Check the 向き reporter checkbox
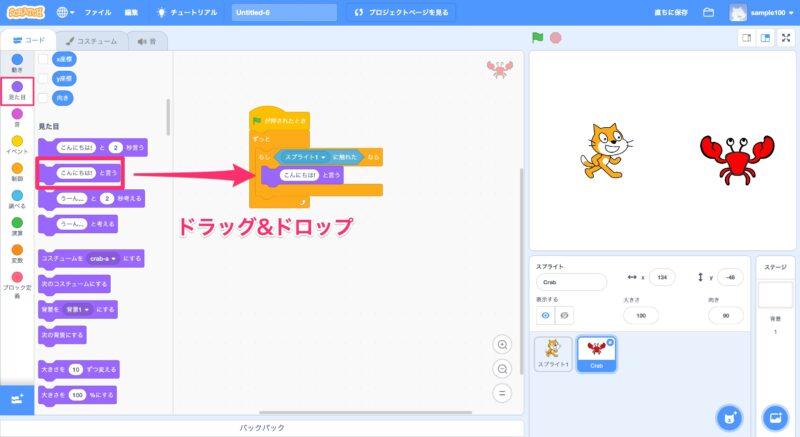The image size is (800, 437). (x=43, y=97)
